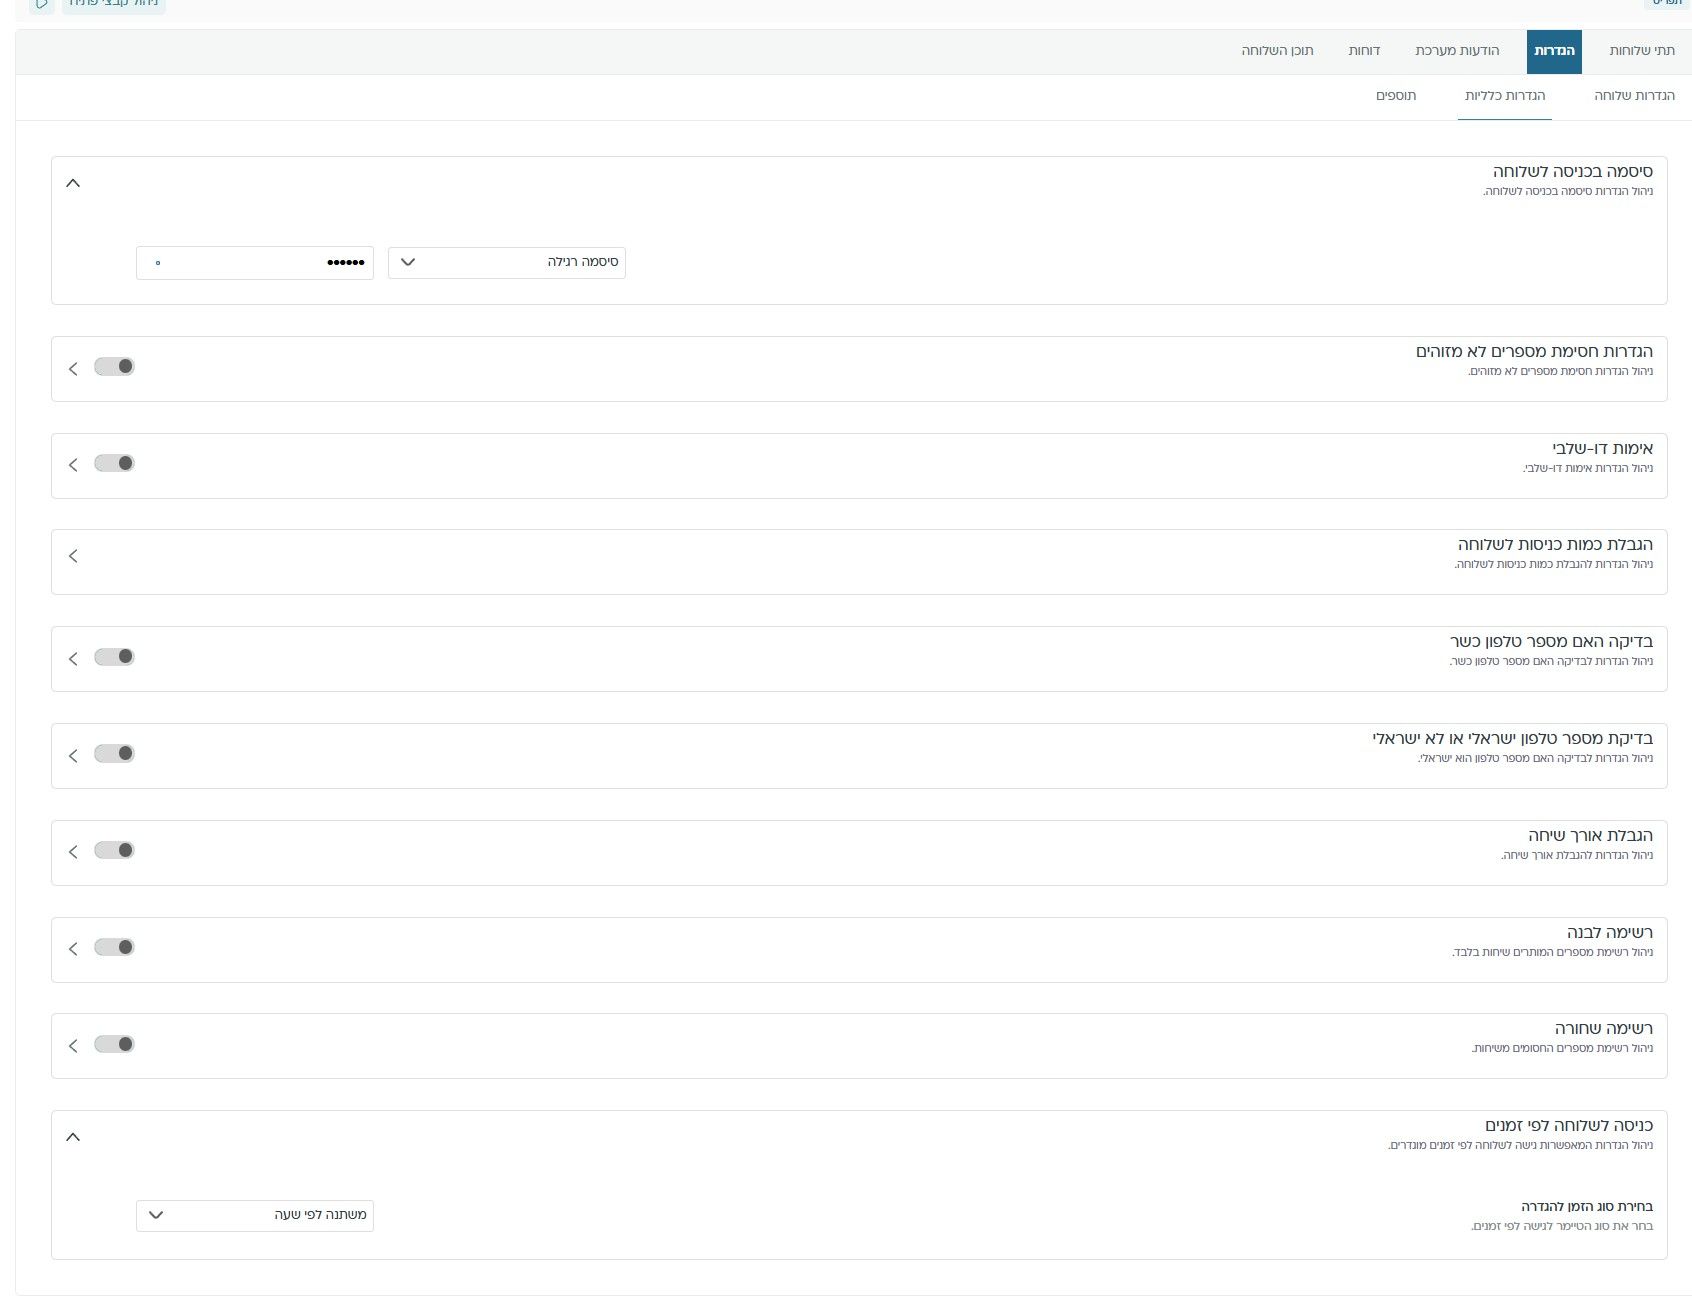Toggle the רשימה שחורה switch
The image size is (1692, 1298).
point(114,1044)
